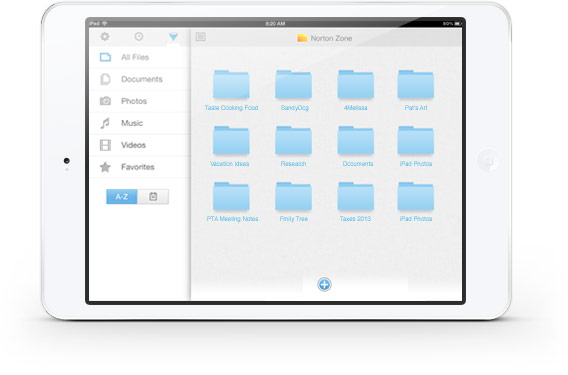Open the PTA Meeting Notes folder
This screenshot has height=375, width=568.
point(232,202)
